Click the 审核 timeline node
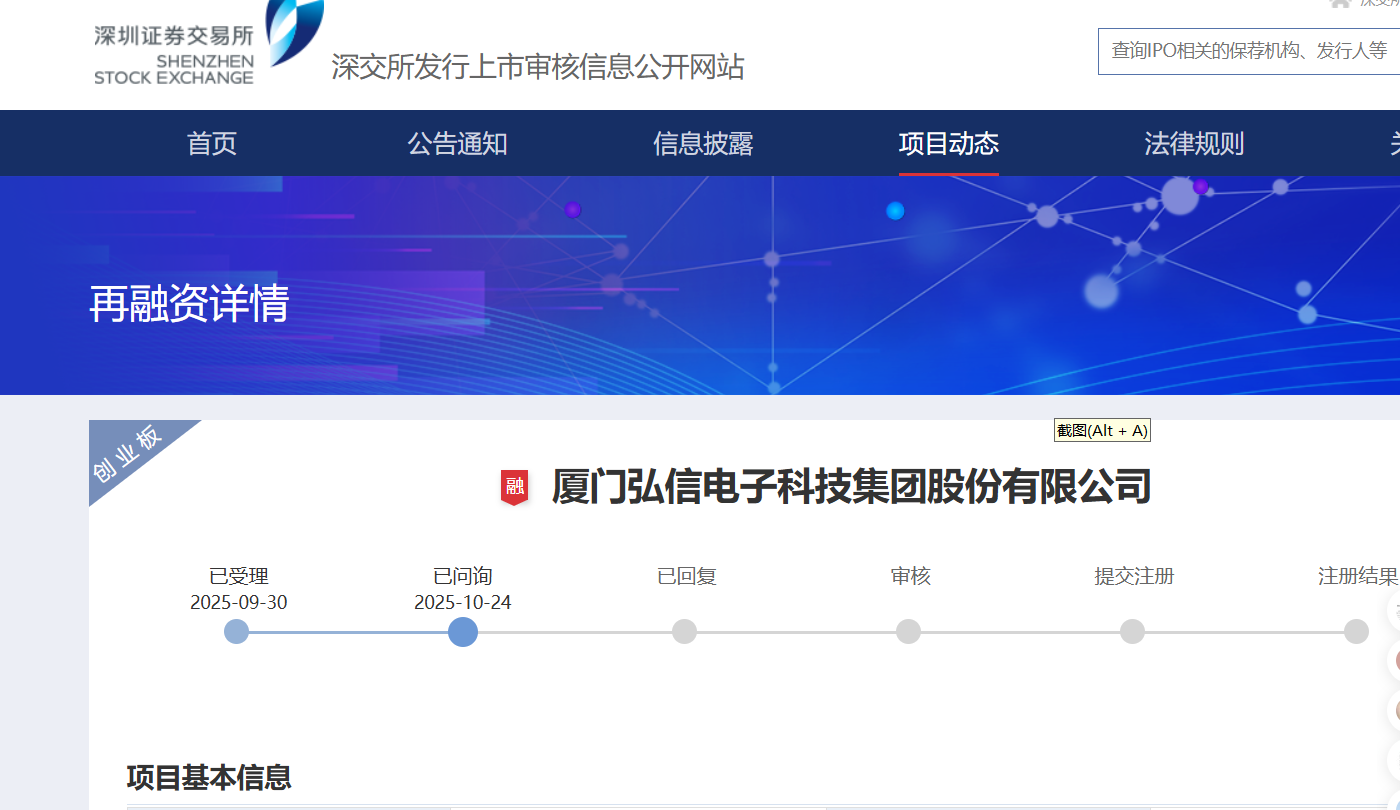 point(908,632)
